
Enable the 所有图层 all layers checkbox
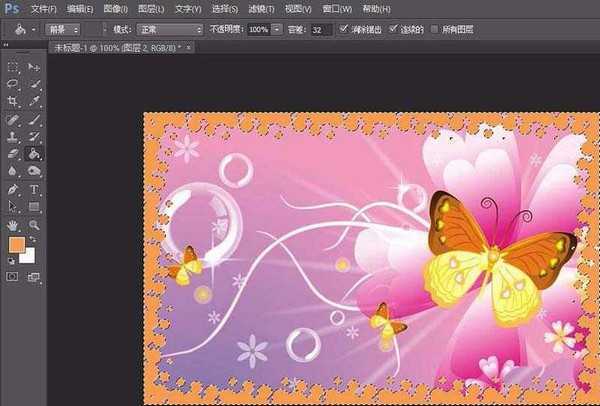[433, 31]
